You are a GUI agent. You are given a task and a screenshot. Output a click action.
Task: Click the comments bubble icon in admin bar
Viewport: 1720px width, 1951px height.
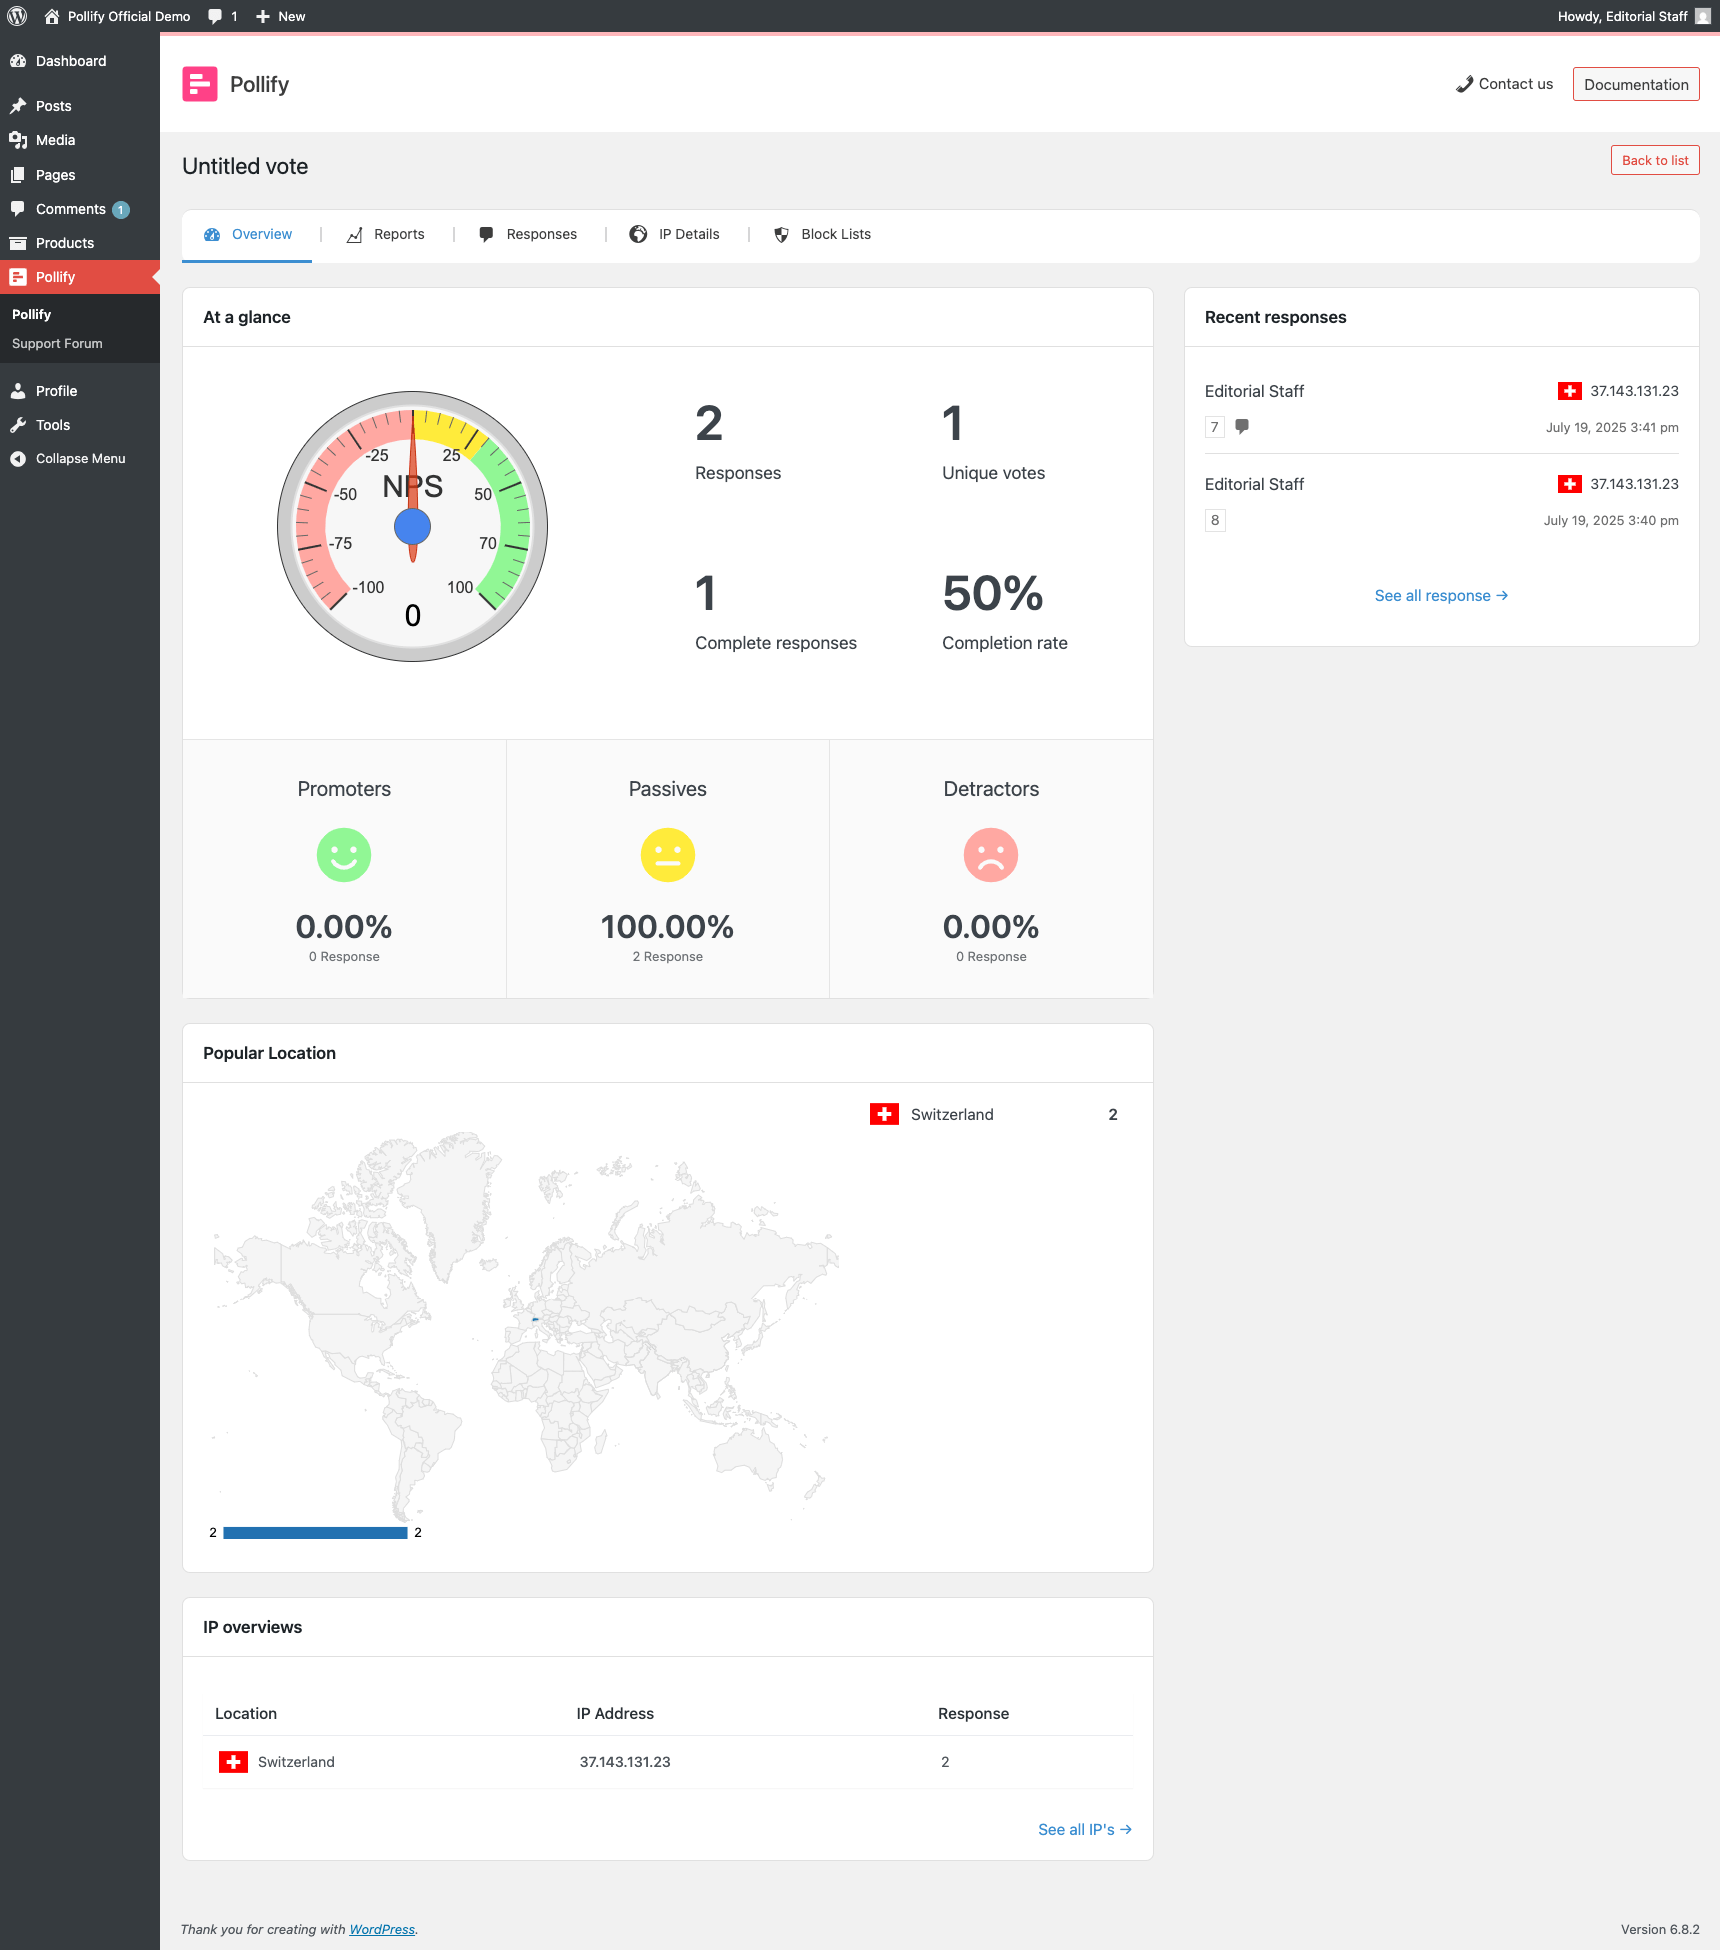point(215,16)
